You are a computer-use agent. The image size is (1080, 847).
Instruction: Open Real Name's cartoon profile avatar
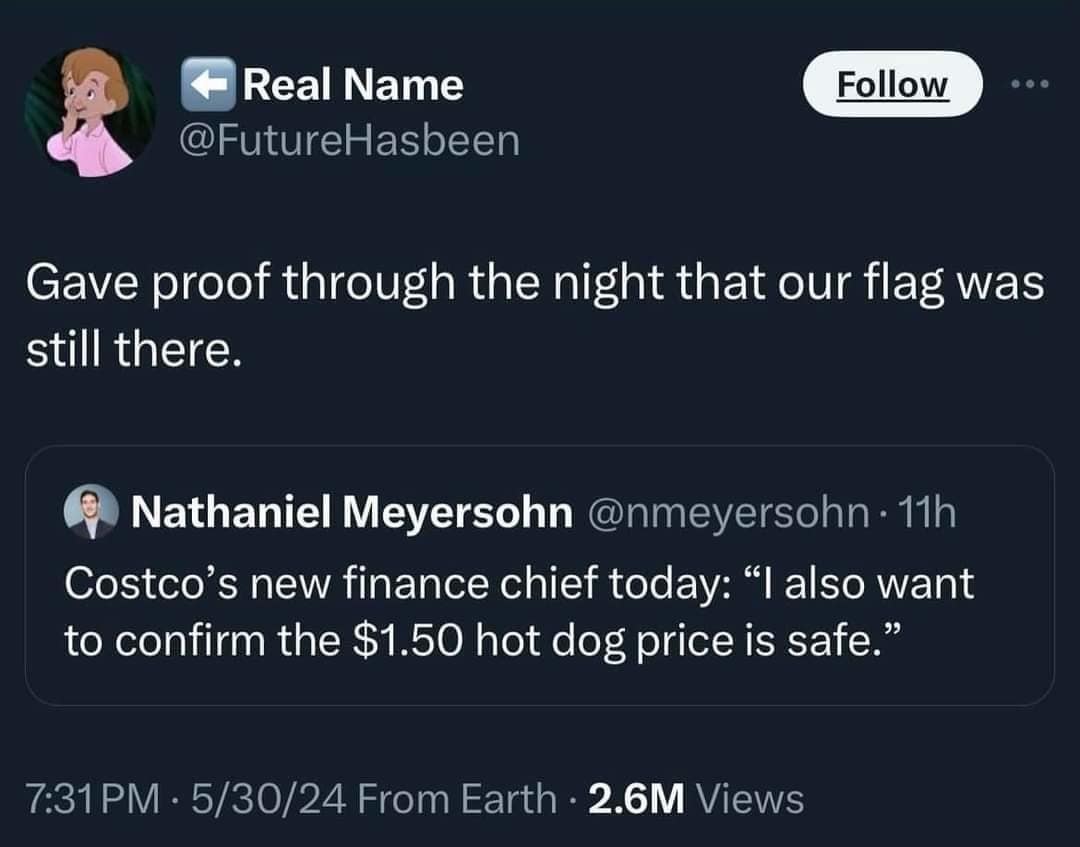[x=90, y=111]
